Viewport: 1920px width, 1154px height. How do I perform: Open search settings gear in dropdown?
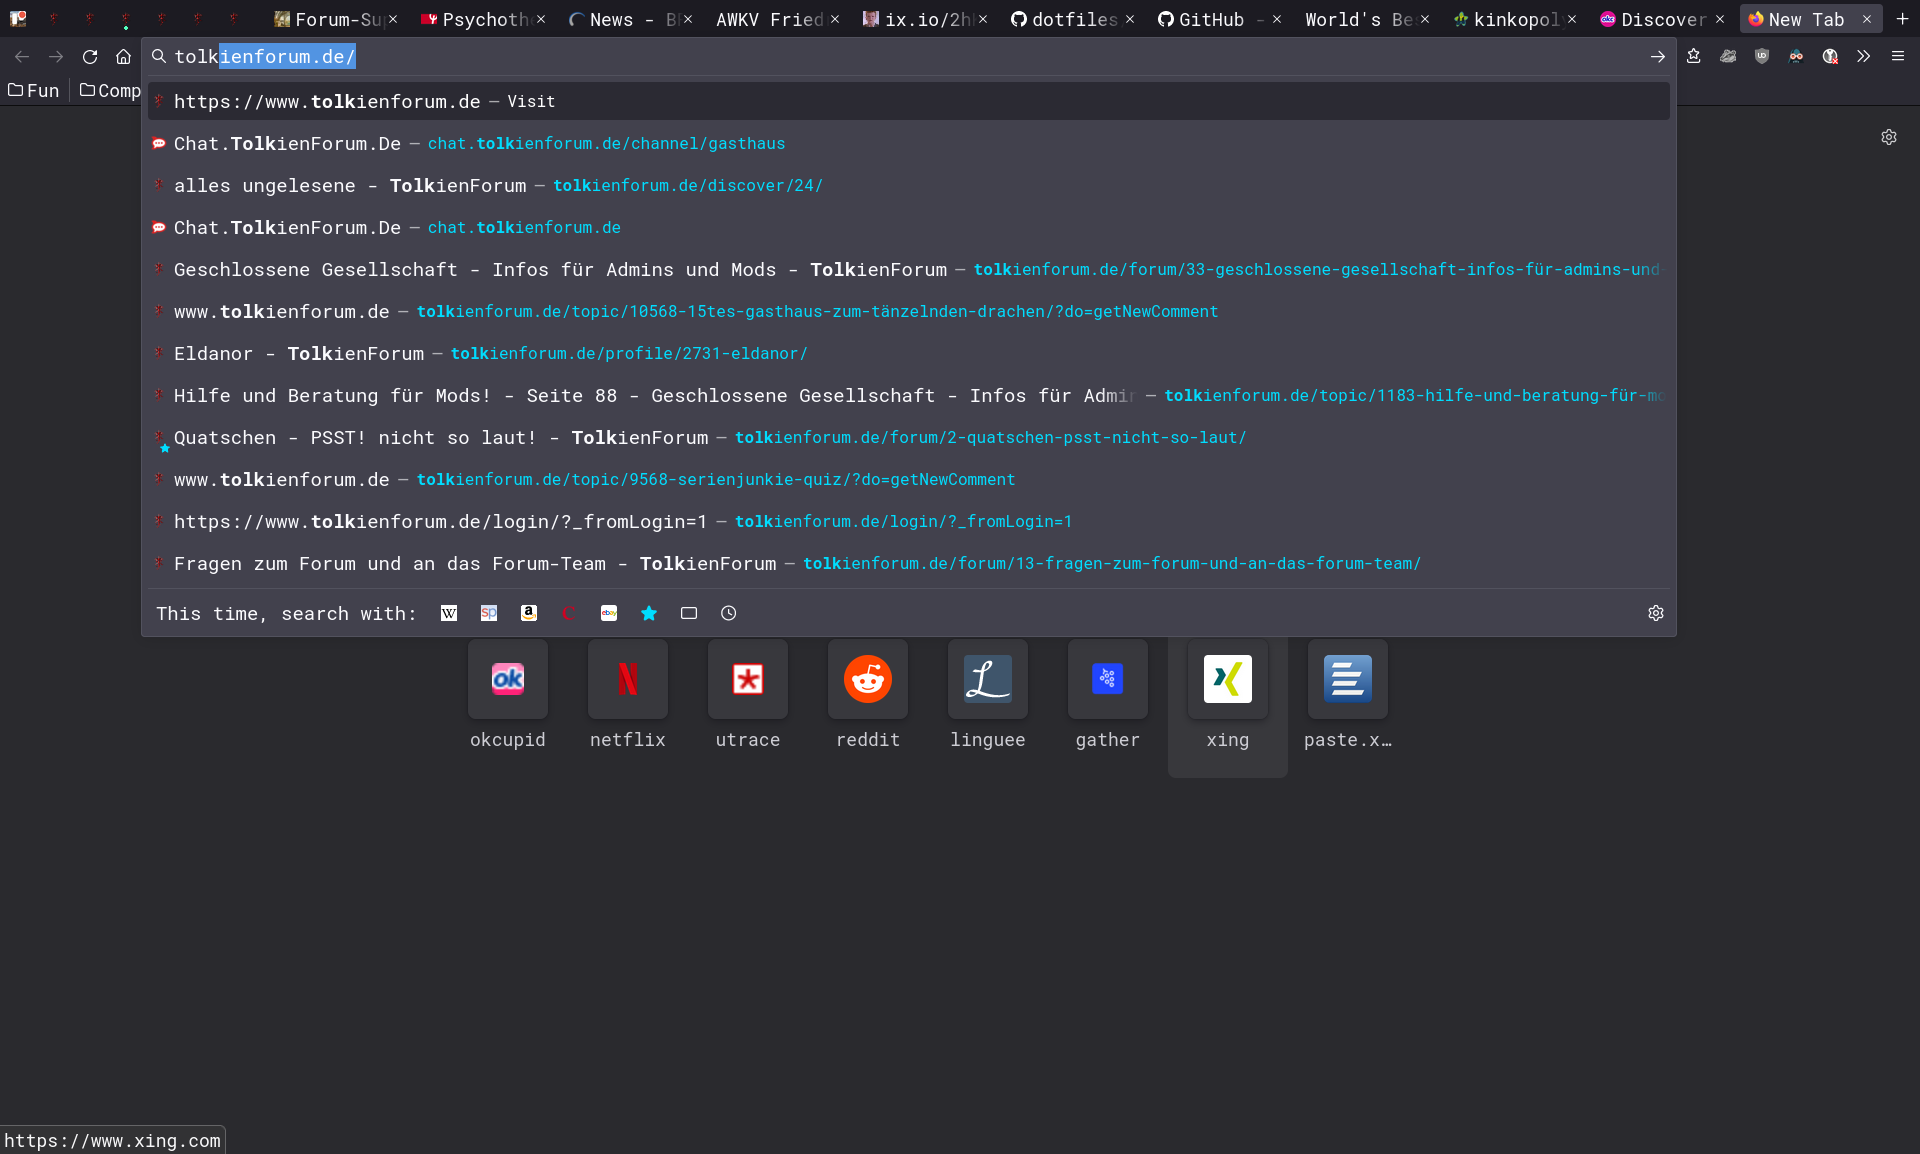click(x=1656, y=613)
